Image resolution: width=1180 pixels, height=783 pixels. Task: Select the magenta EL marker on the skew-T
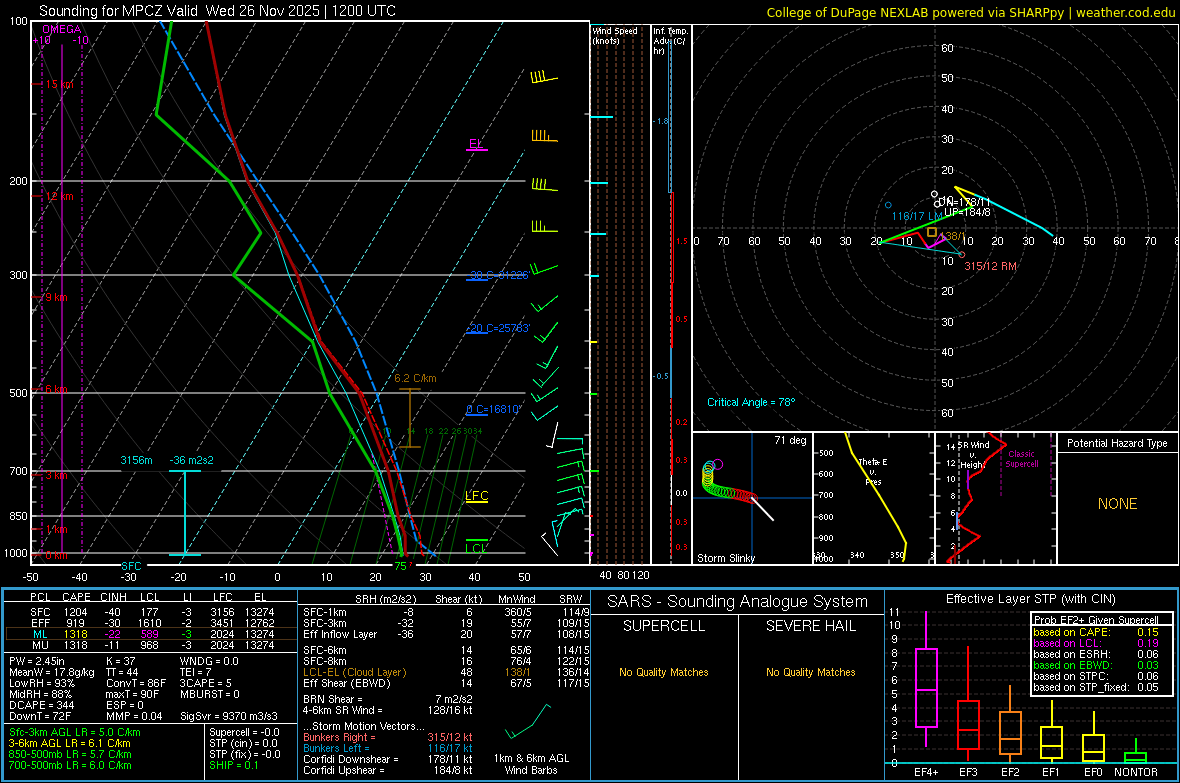point(476,144)
